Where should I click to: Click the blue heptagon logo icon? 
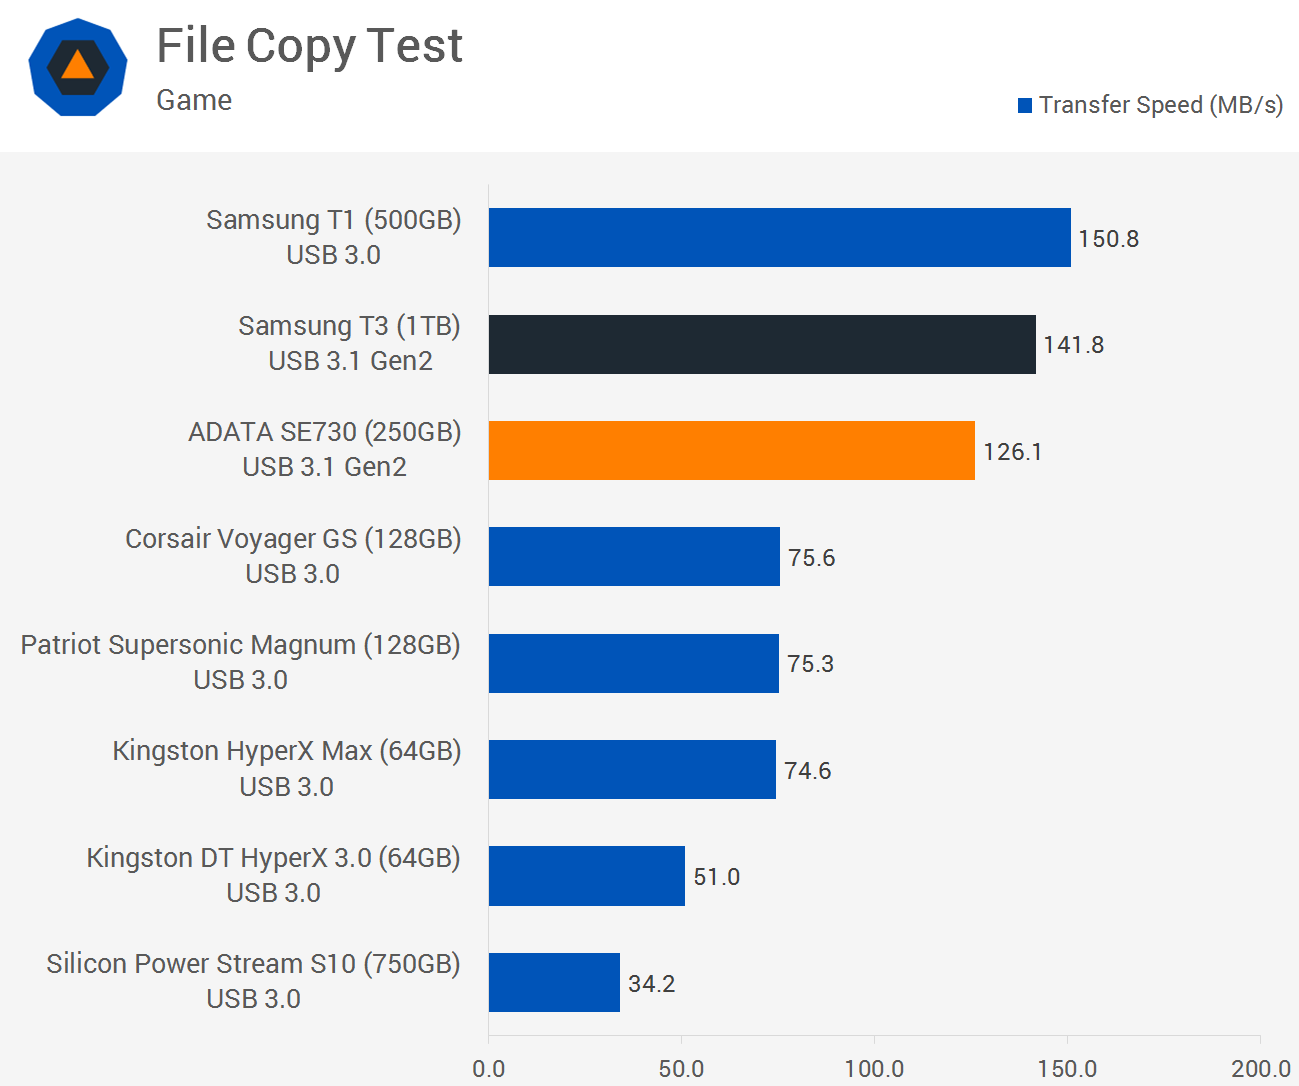pyautogui.click(x=78, y=68)
